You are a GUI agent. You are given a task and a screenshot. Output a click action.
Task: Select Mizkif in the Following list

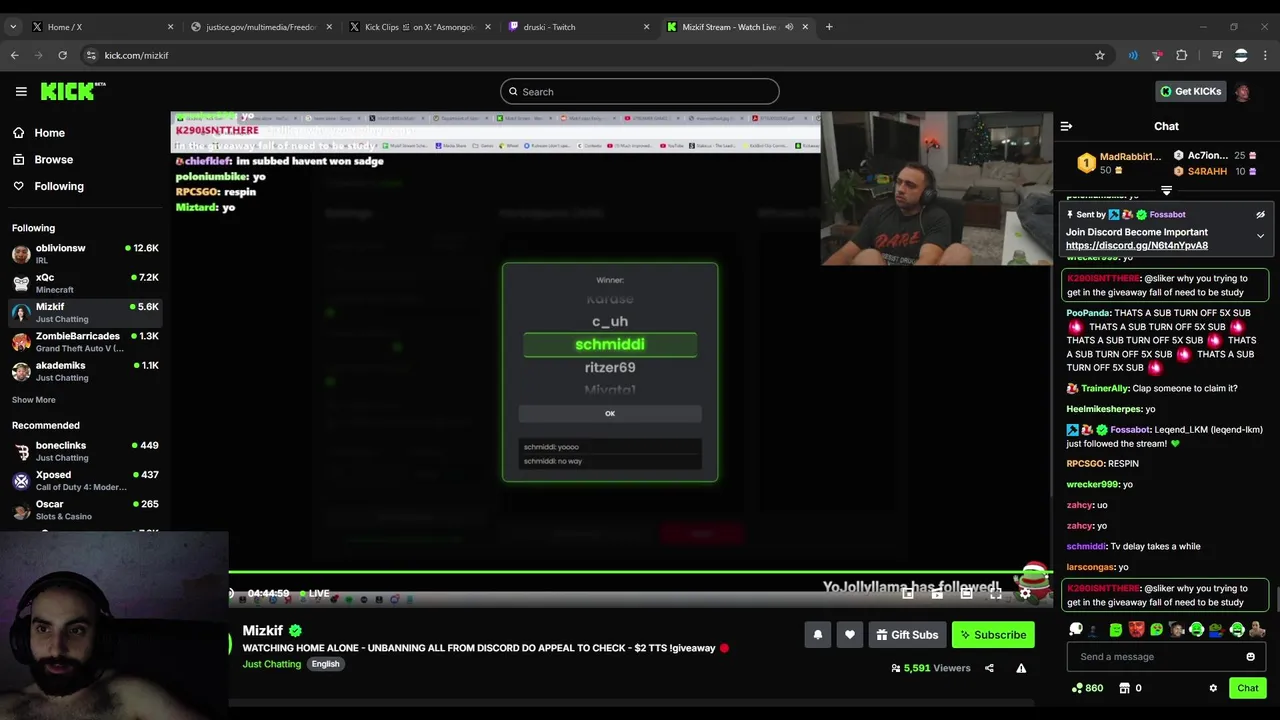pyautogui.click(x=85, y=312)
